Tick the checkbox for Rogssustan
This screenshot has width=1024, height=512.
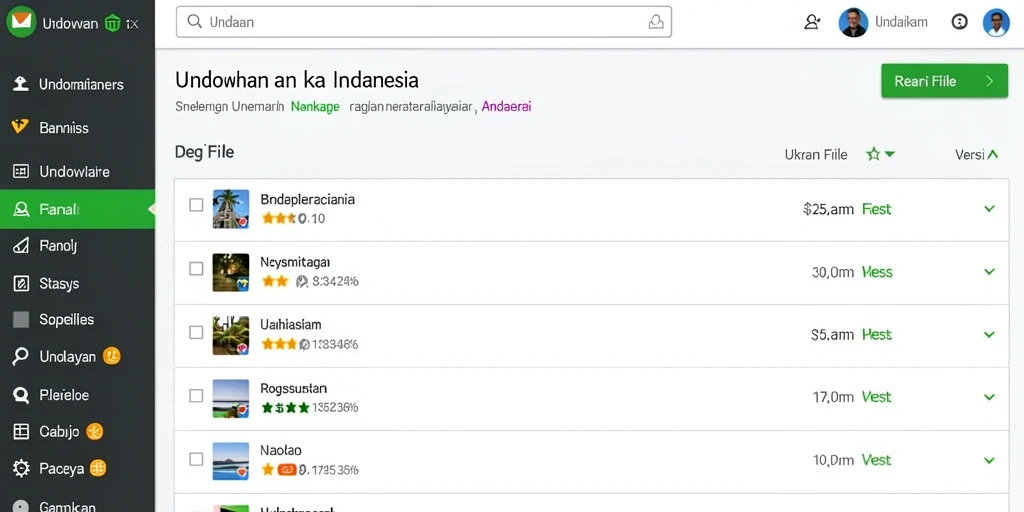coord(196,395)
